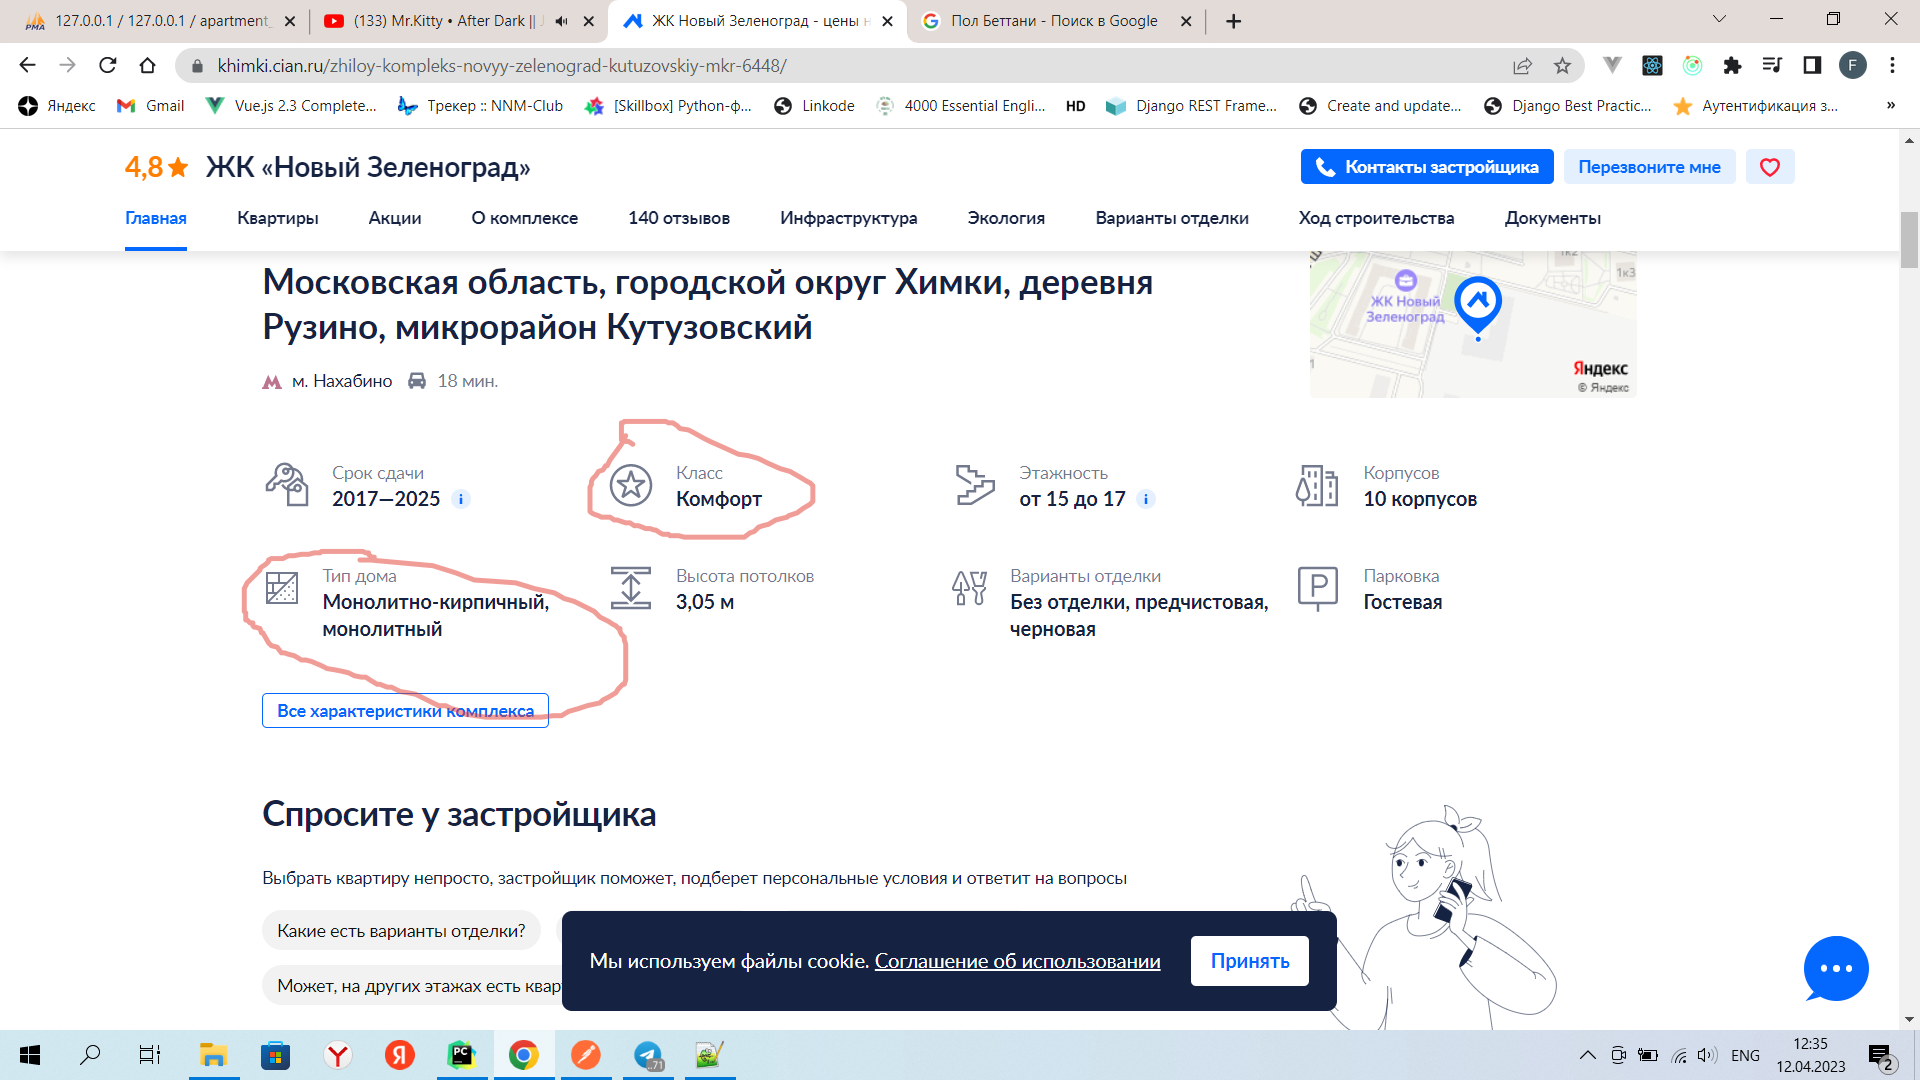Mute the YouTube tab audio icon

[561, 21]
